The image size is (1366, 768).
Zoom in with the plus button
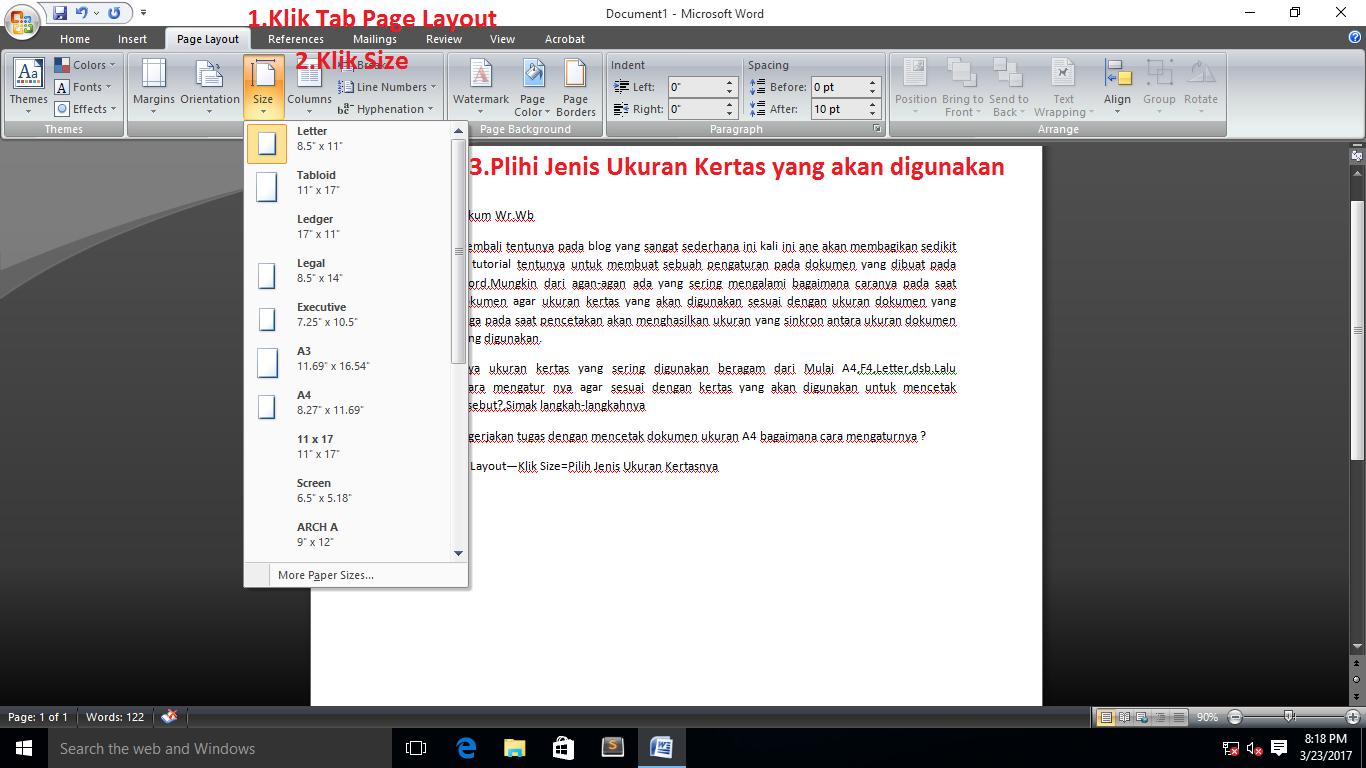pyautogui.click(x=1353, y=717)
